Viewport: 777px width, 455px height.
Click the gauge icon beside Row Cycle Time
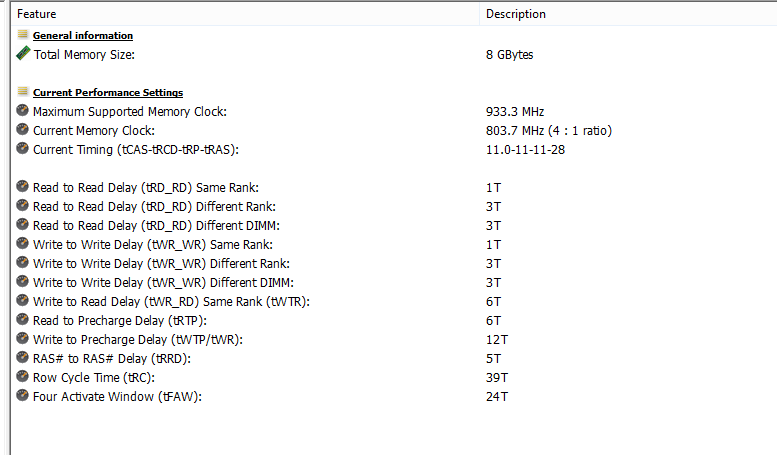[22, 376]
